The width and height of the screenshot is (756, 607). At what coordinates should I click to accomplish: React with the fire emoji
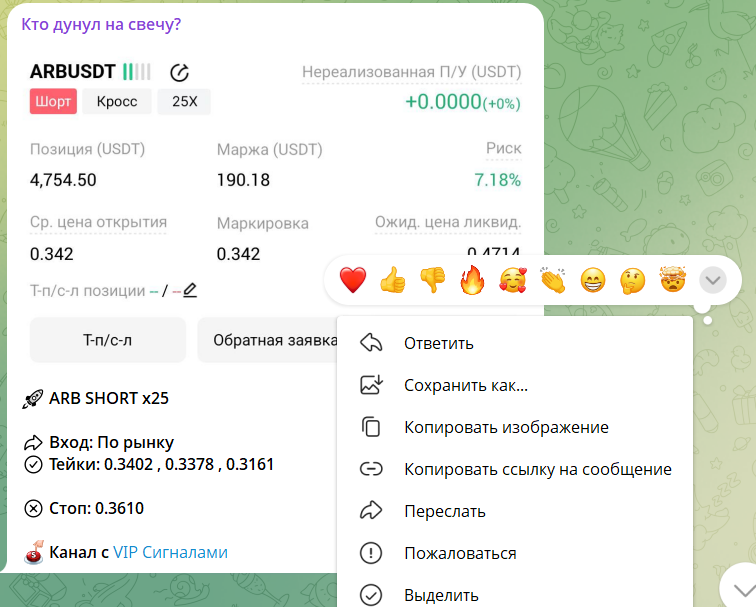[x=472, y=280]
